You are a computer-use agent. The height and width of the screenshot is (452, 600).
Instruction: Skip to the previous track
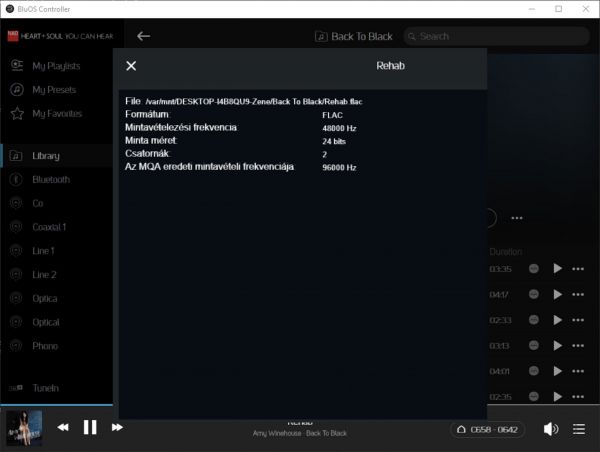click(63, 428)
